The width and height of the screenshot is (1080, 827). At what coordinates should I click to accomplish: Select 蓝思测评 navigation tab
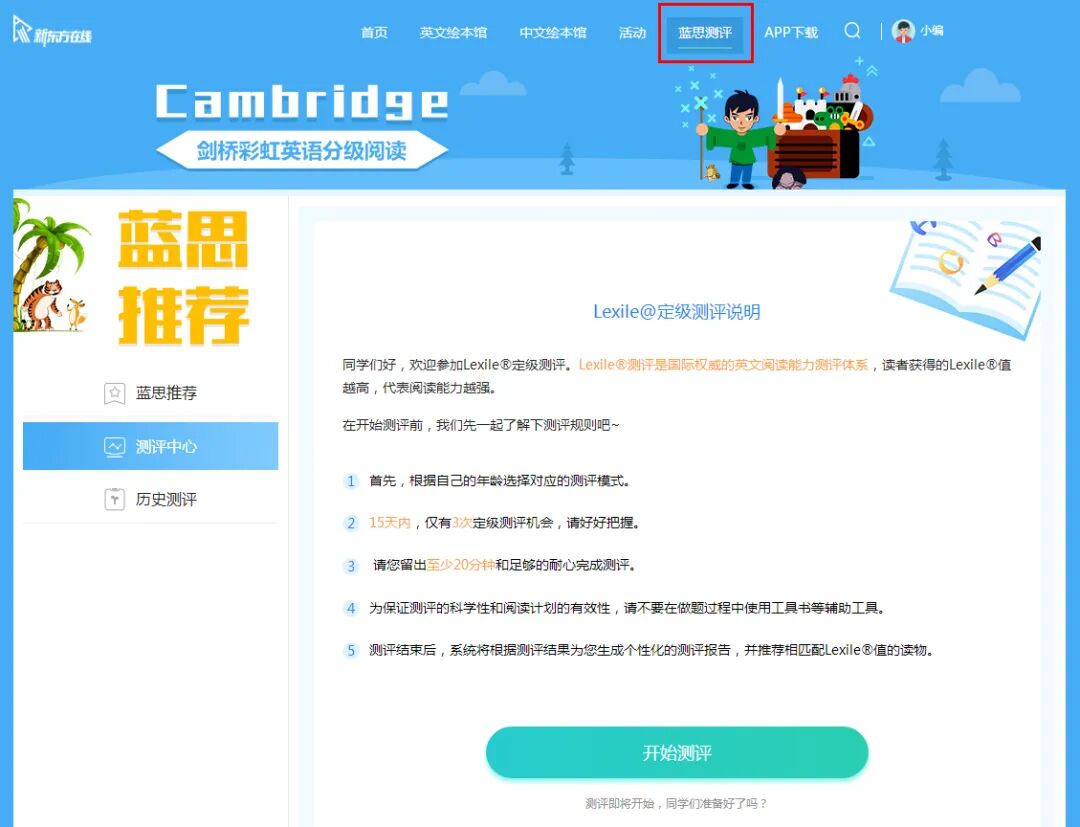705,33
